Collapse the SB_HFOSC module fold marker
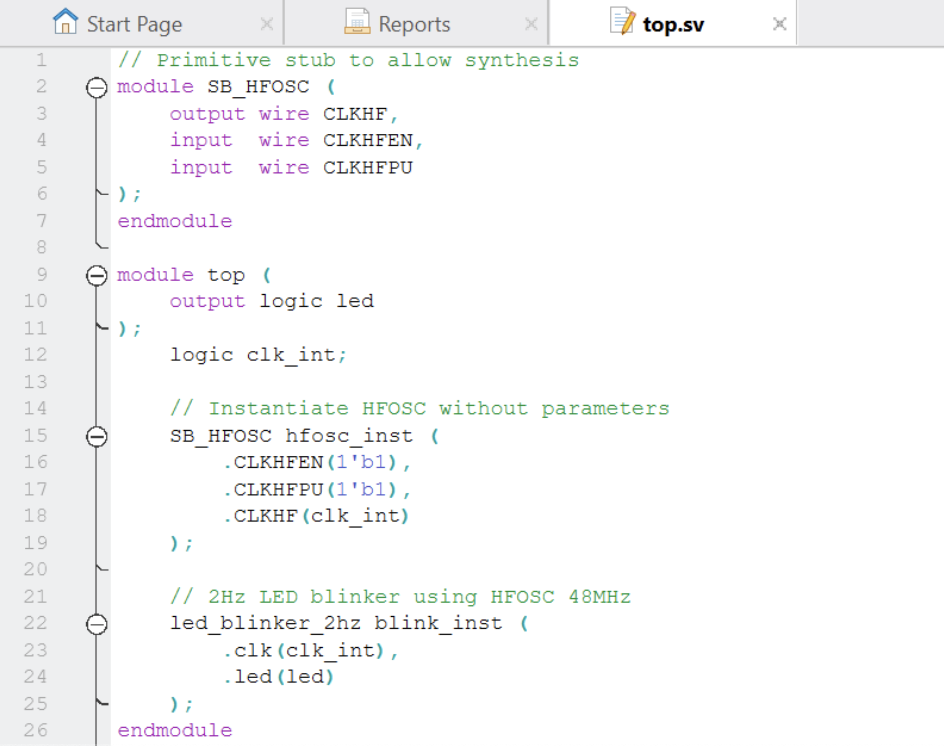Screen dimensions: 944x746 97,87
